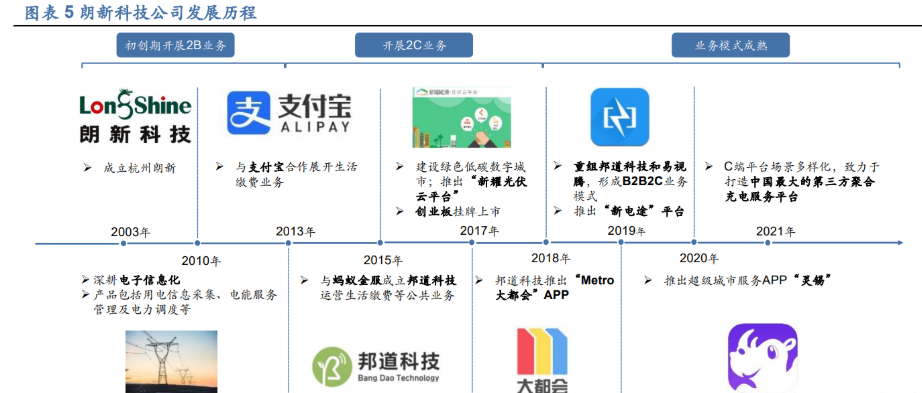This screenshot has height=393, width=922.
Task: Click the text 成立杭州朗新
Action: pyautogui.click(x=139, y=168)
